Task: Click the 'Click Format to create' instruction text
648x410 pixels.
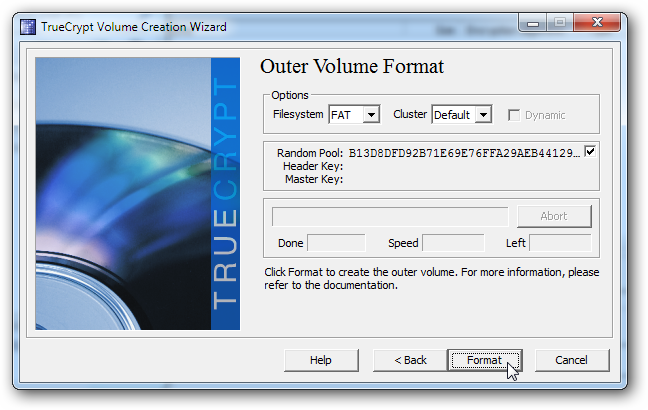Action: (431, 279)
